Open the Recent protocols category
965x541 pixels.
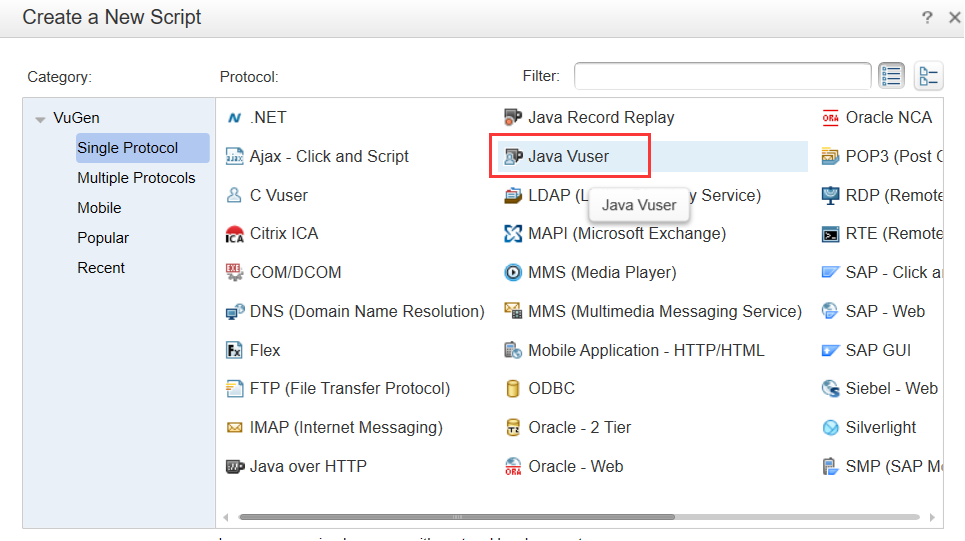pyautogui.click(x=101, y=268)
